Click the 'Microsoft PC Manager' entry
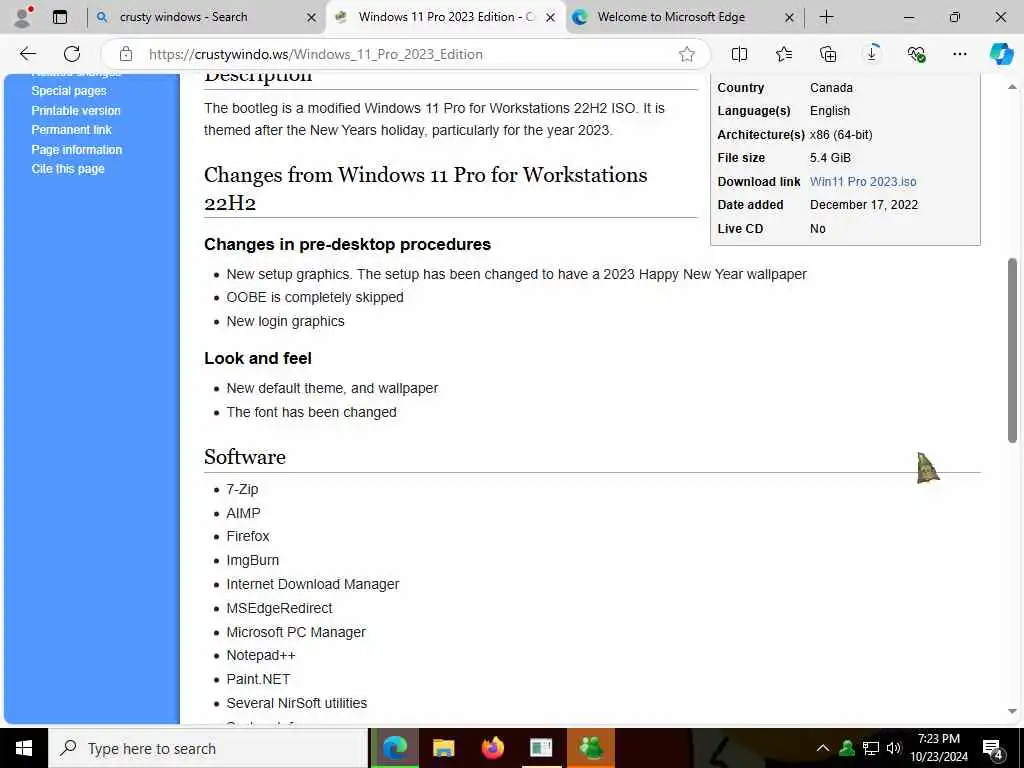The height and width of the screenshot is (768, 1024). [296, 632]
